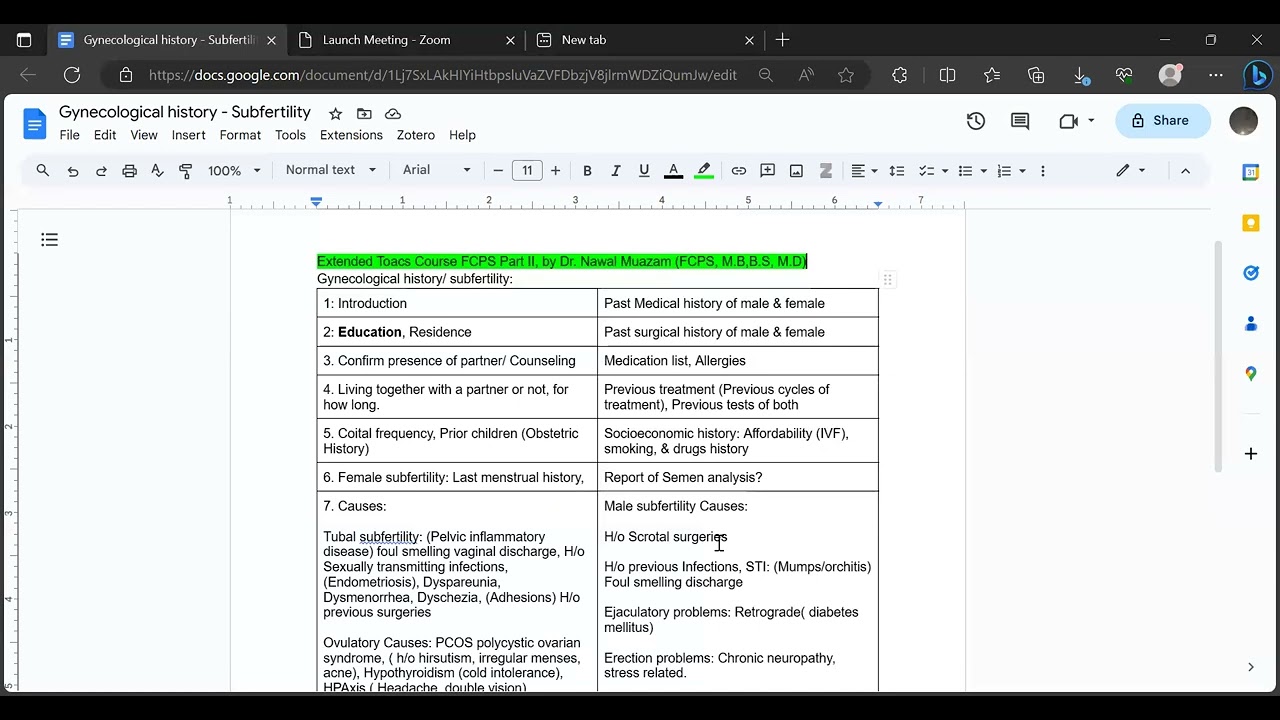Redo the last undone action

point(101,171)
